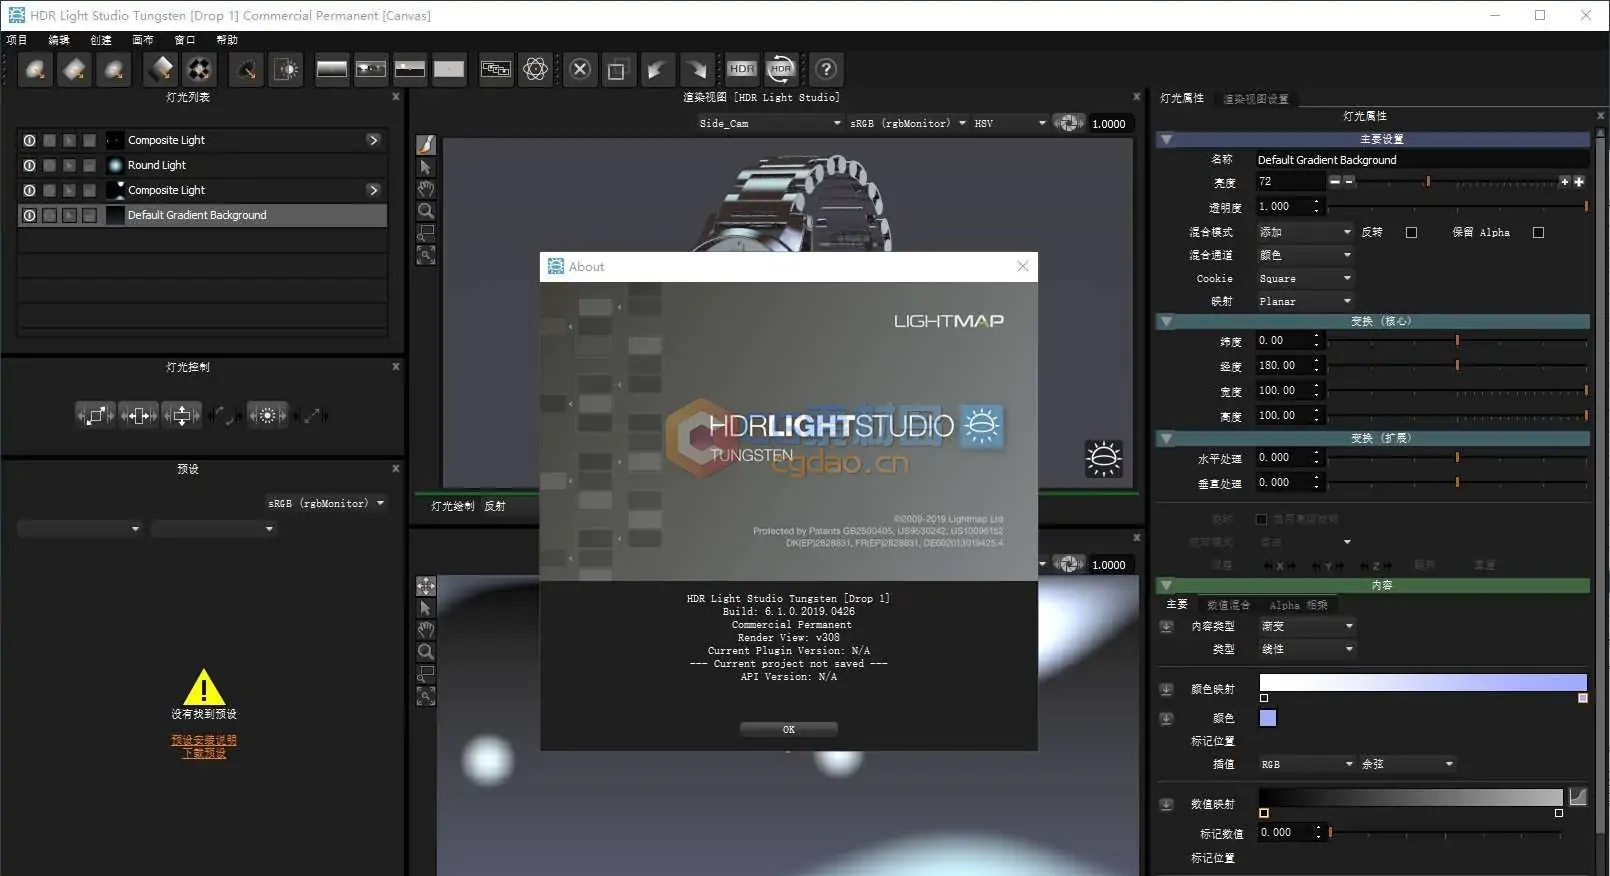Click the lavender 颜色 color swatch
The width and height of the screenshot is (1610, 876).
1268,718
